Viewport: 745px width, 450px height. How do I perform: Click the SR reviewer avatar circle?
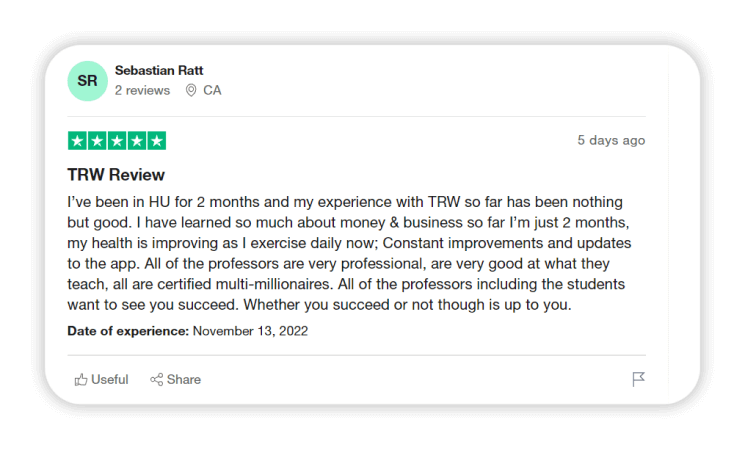(87, 81)
